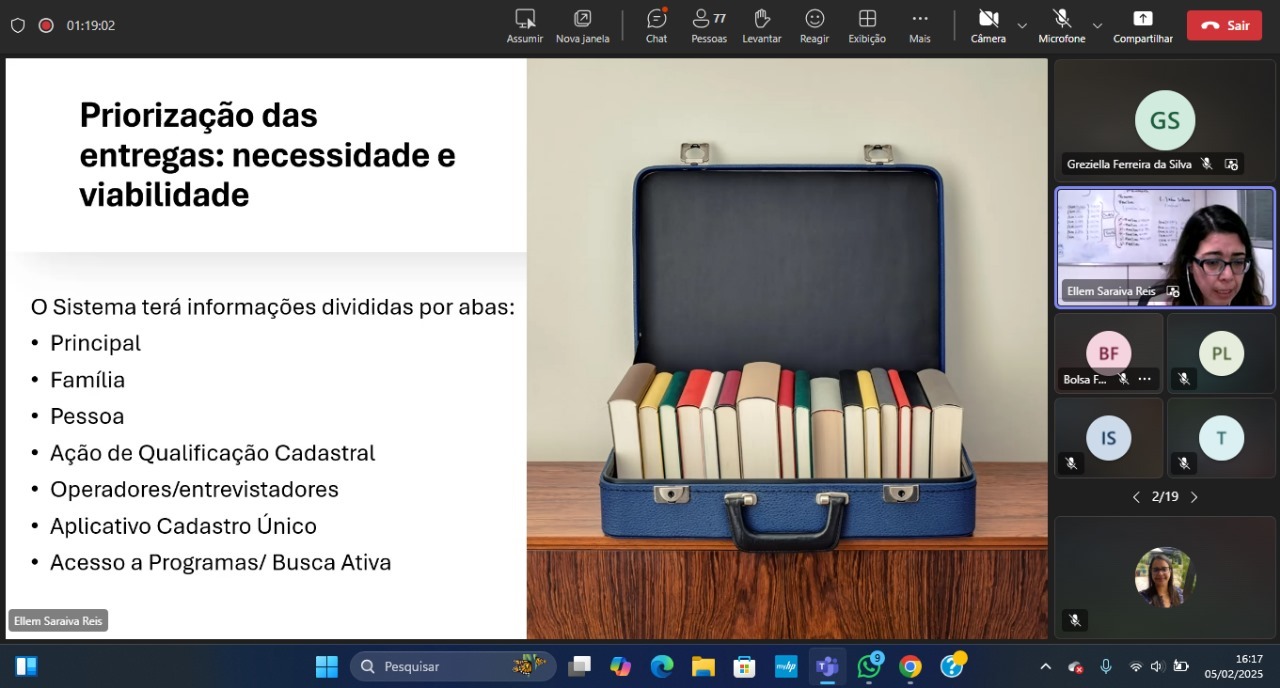1280x688 pixels.
Task: Go to next page of participants
Action: pyautogui.click(x=1194, y=497)
